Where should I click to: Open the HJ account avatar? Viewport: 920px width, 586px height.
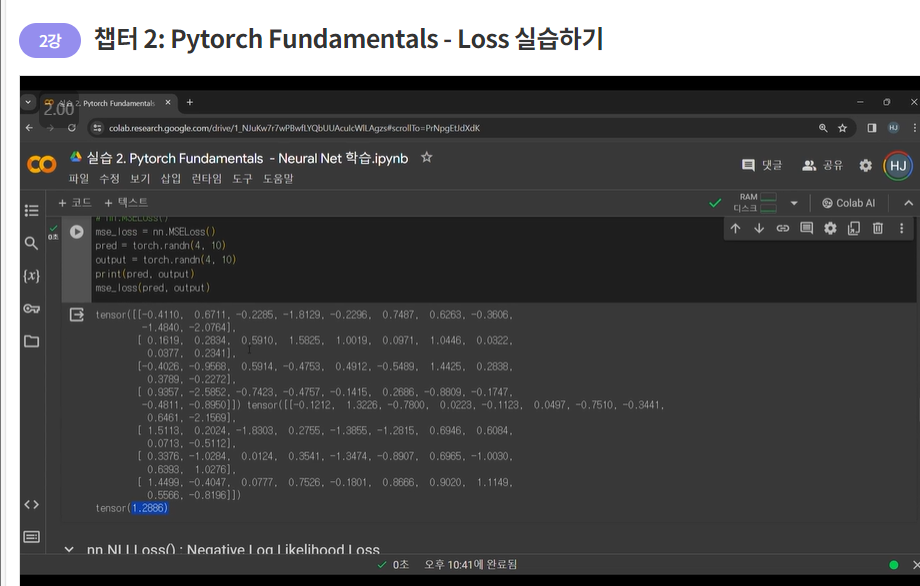[x=898, y=165]
